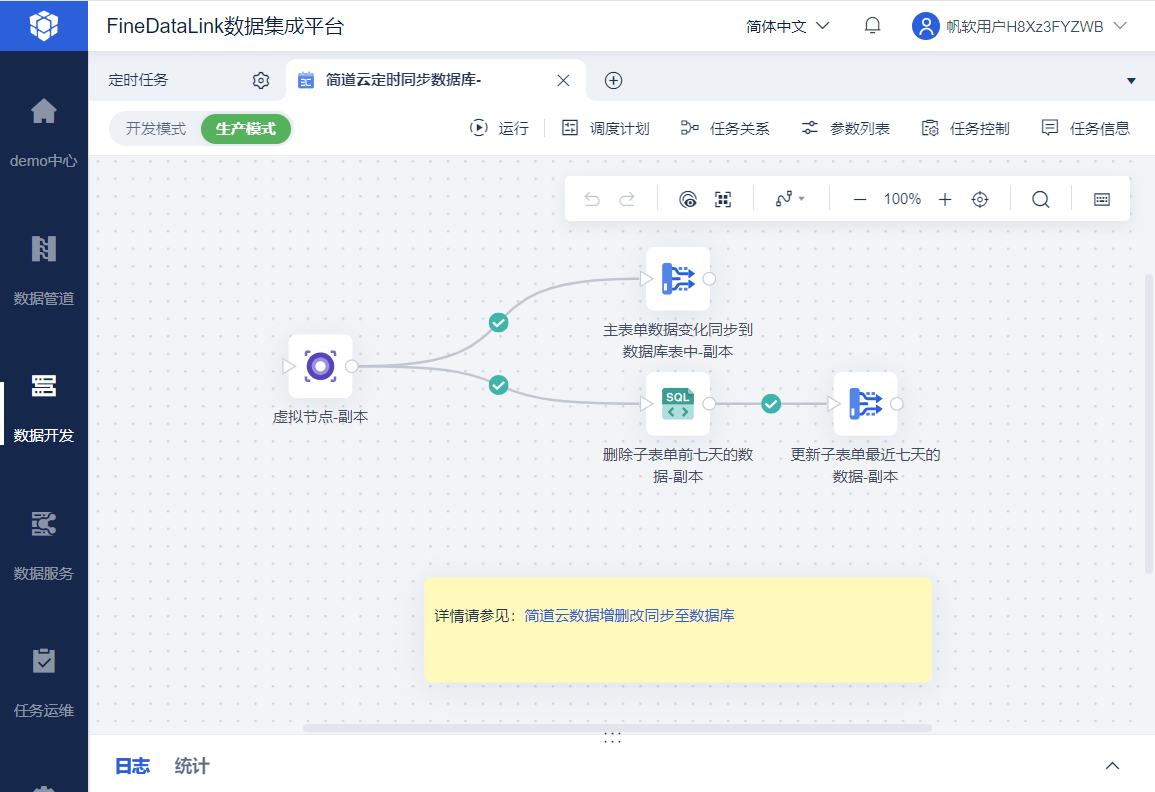
Task: Open 任务关系 view
Action: [726, 128]
